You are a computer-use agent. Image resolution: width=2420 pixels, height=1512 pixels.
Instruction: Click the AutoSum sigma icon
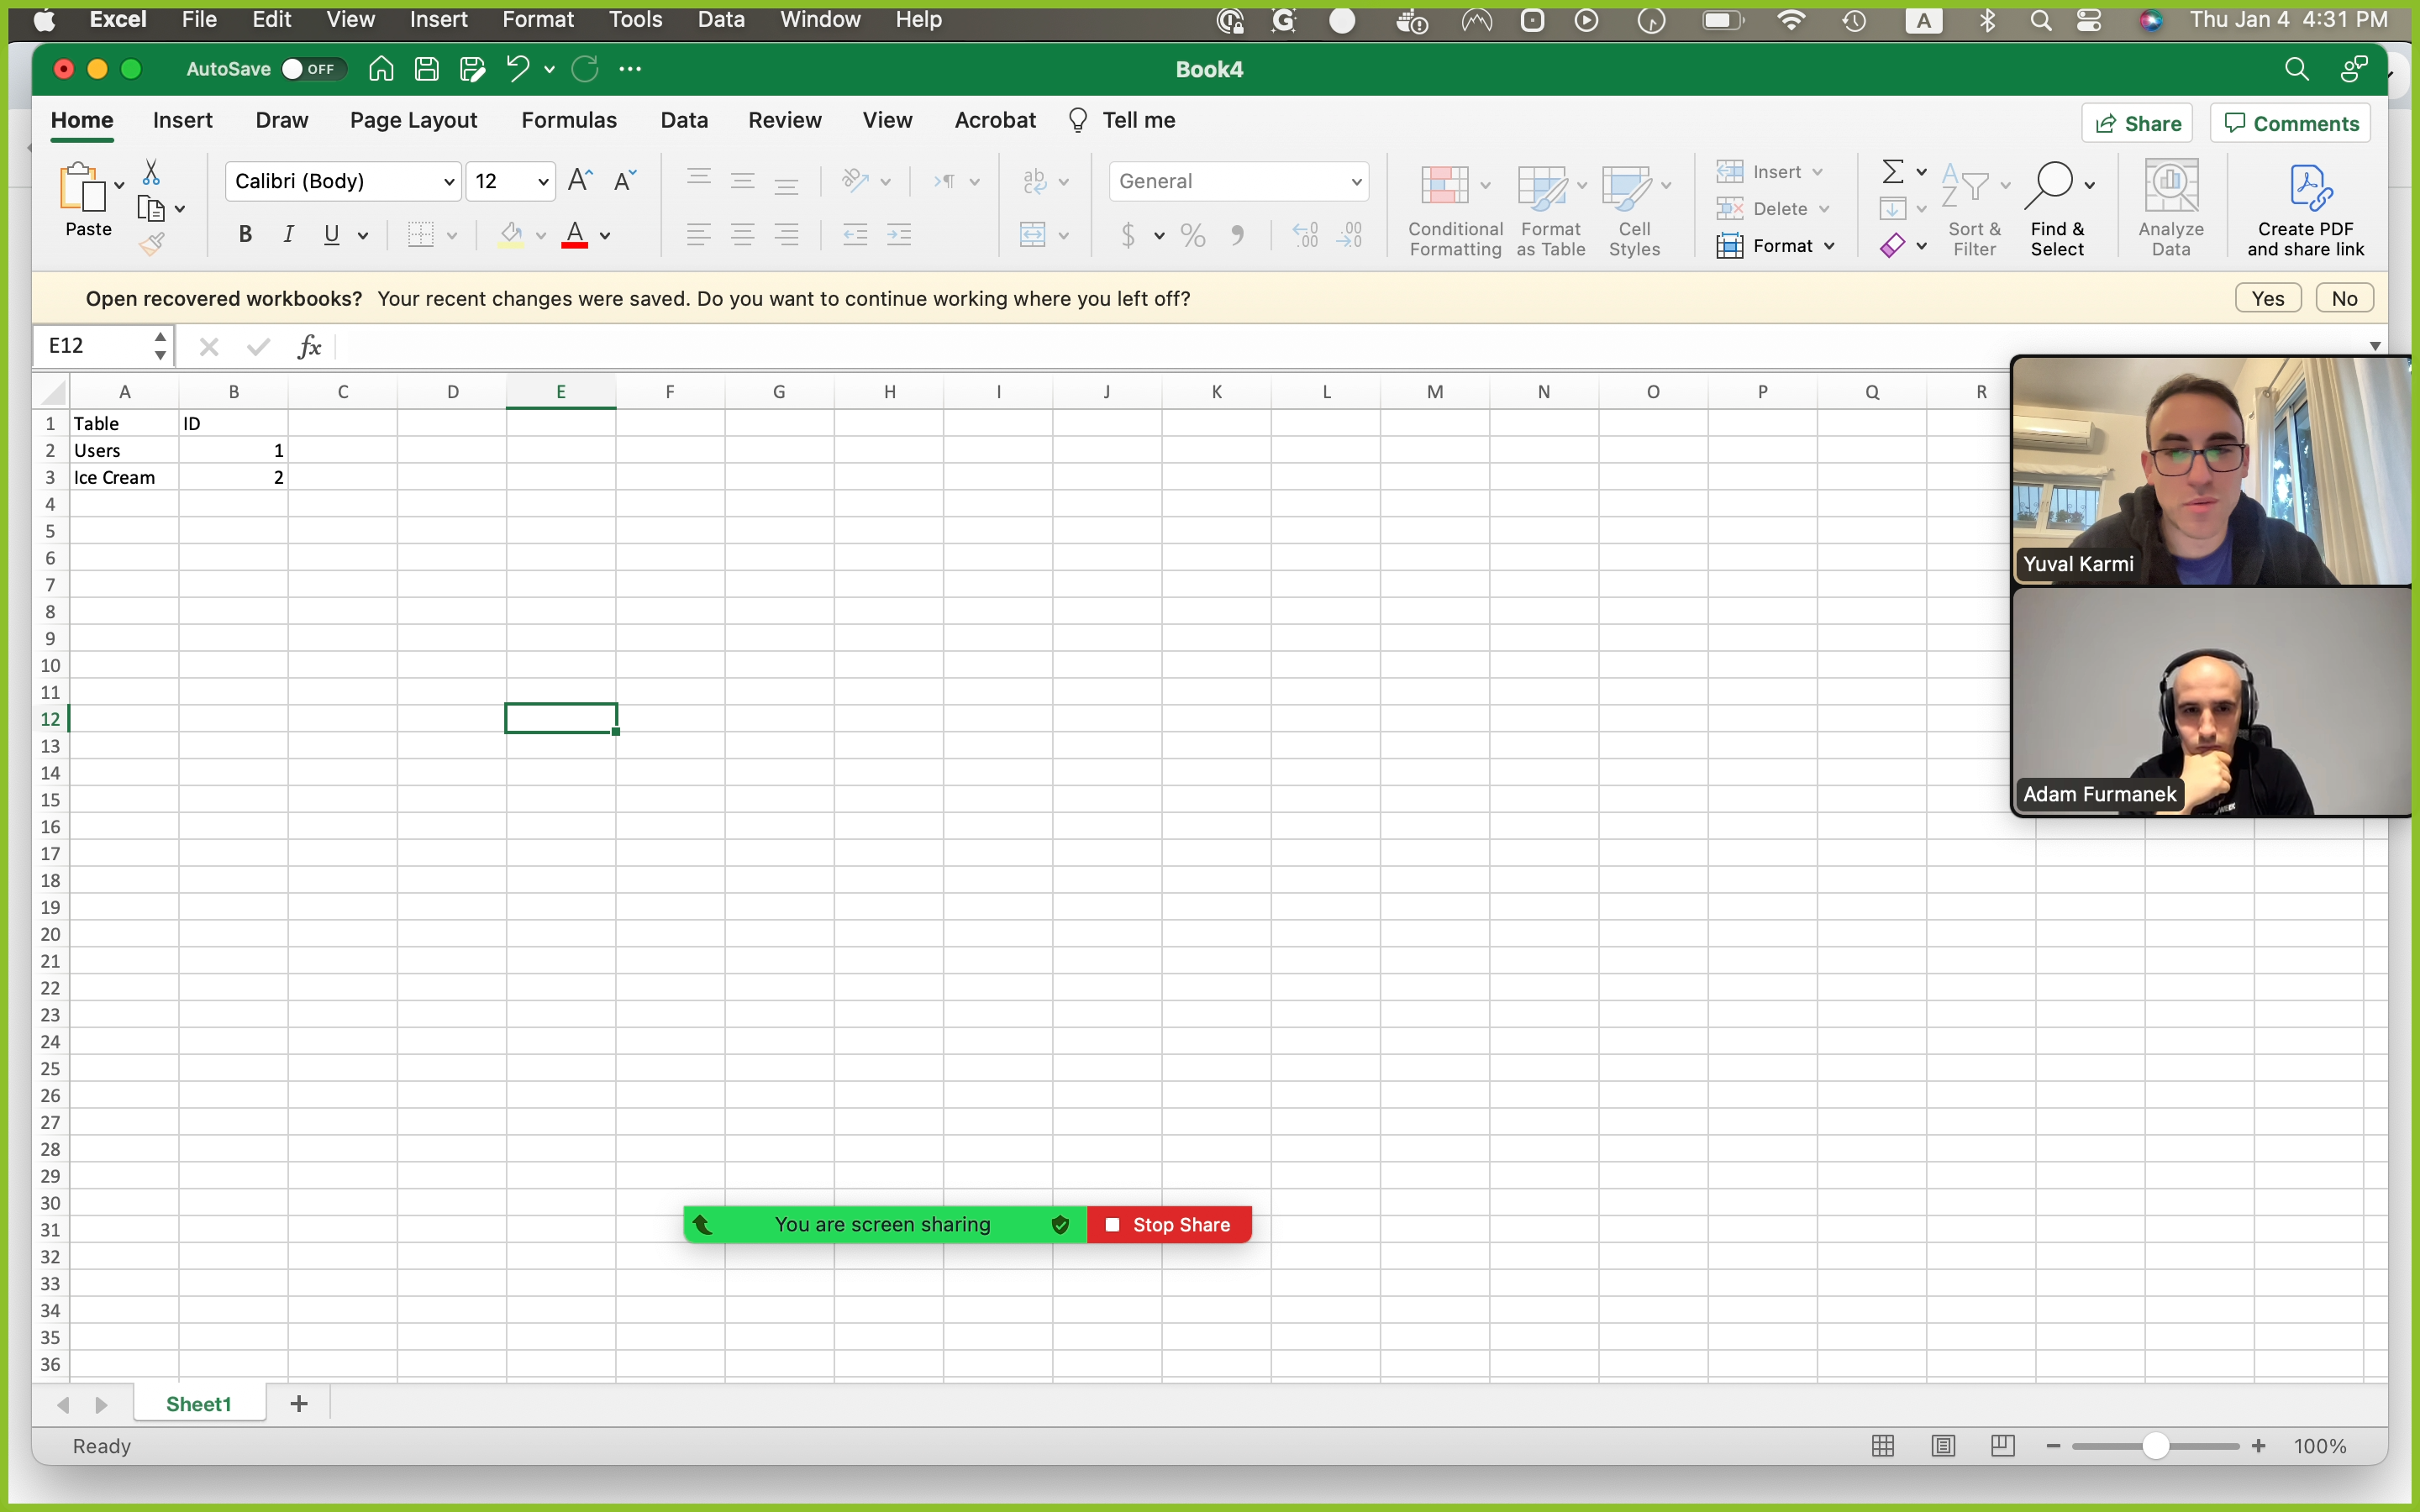[x=1892, y=172]
